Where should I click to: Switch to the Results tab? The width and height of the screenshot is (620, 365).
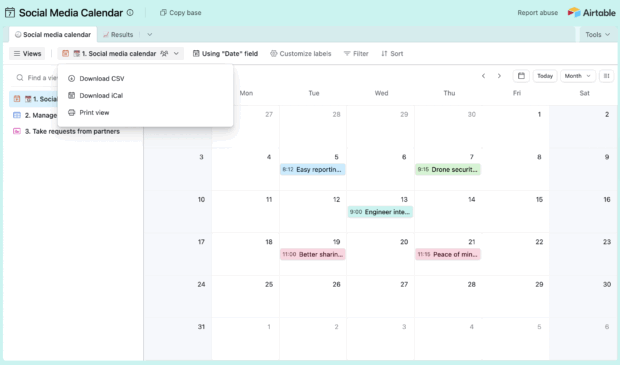click(x=118, y=34)
